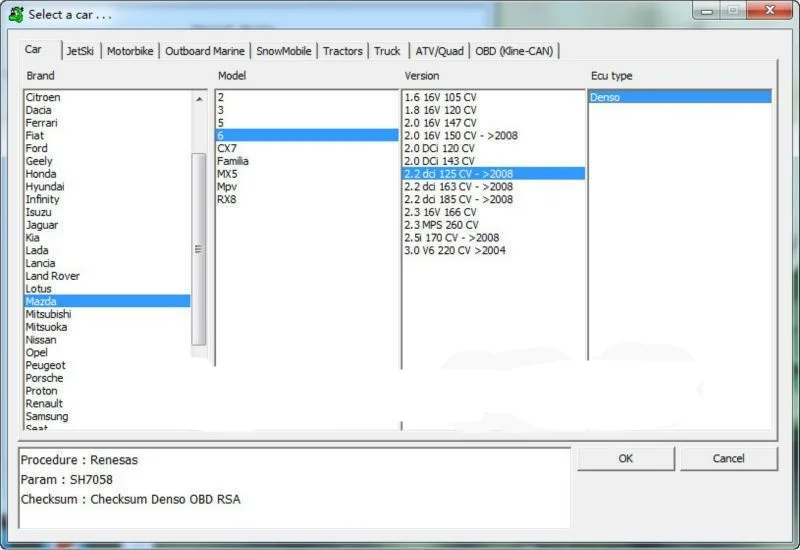
Task: Choose Lancia brand
Action: tap(107, 263)
